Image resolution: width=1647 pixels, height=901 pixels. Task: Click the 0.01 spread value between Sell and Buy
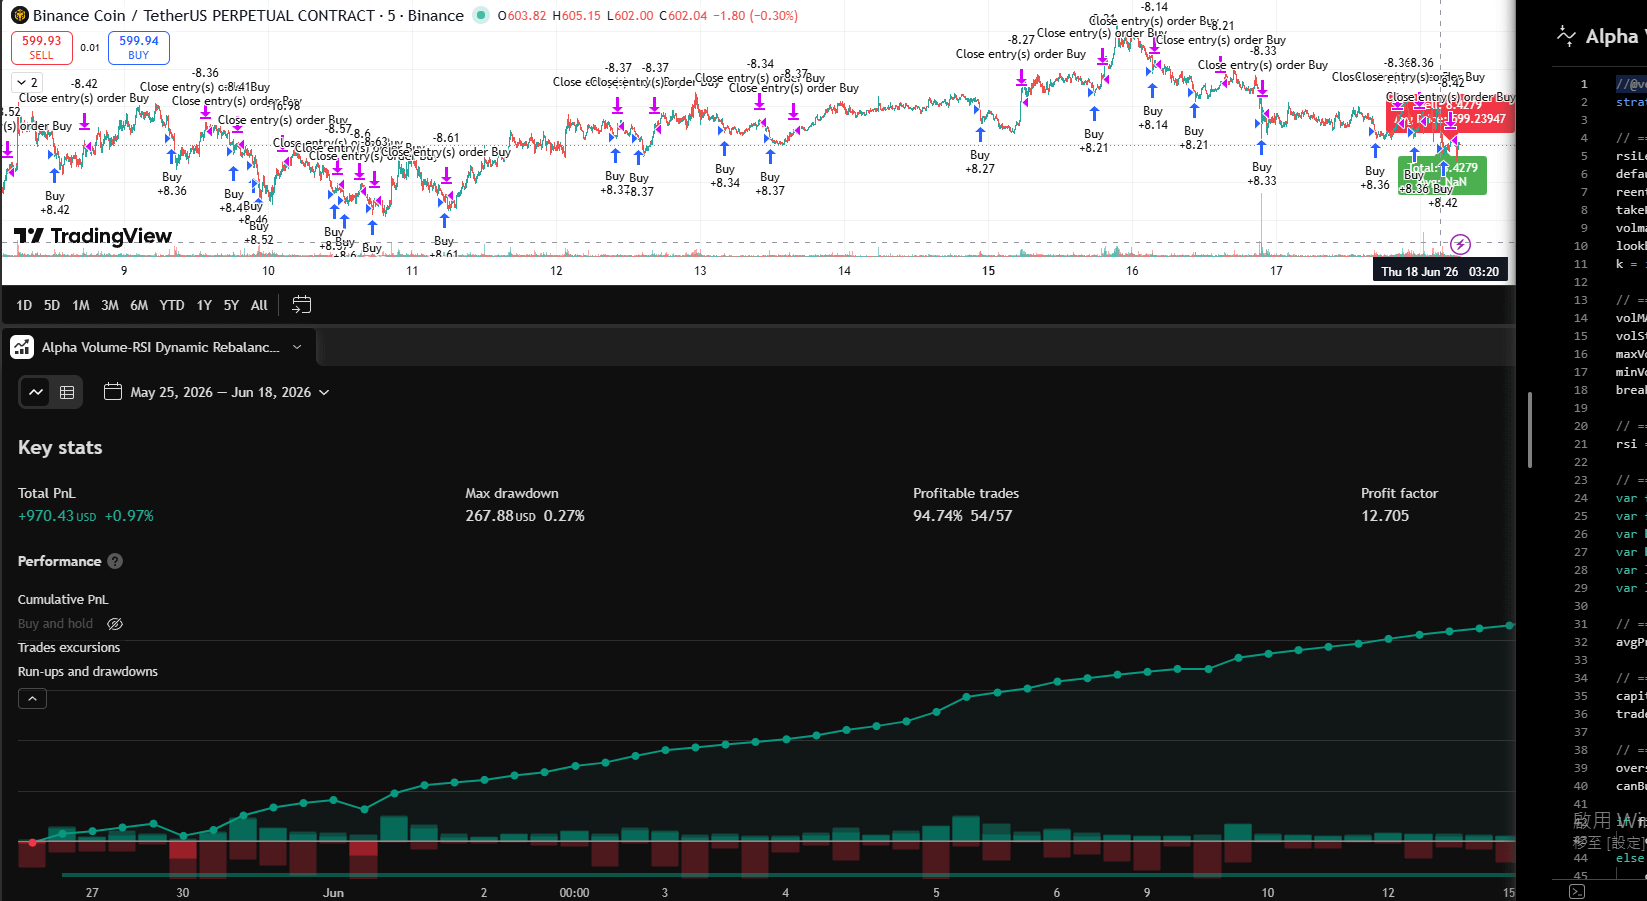point(90,47)
